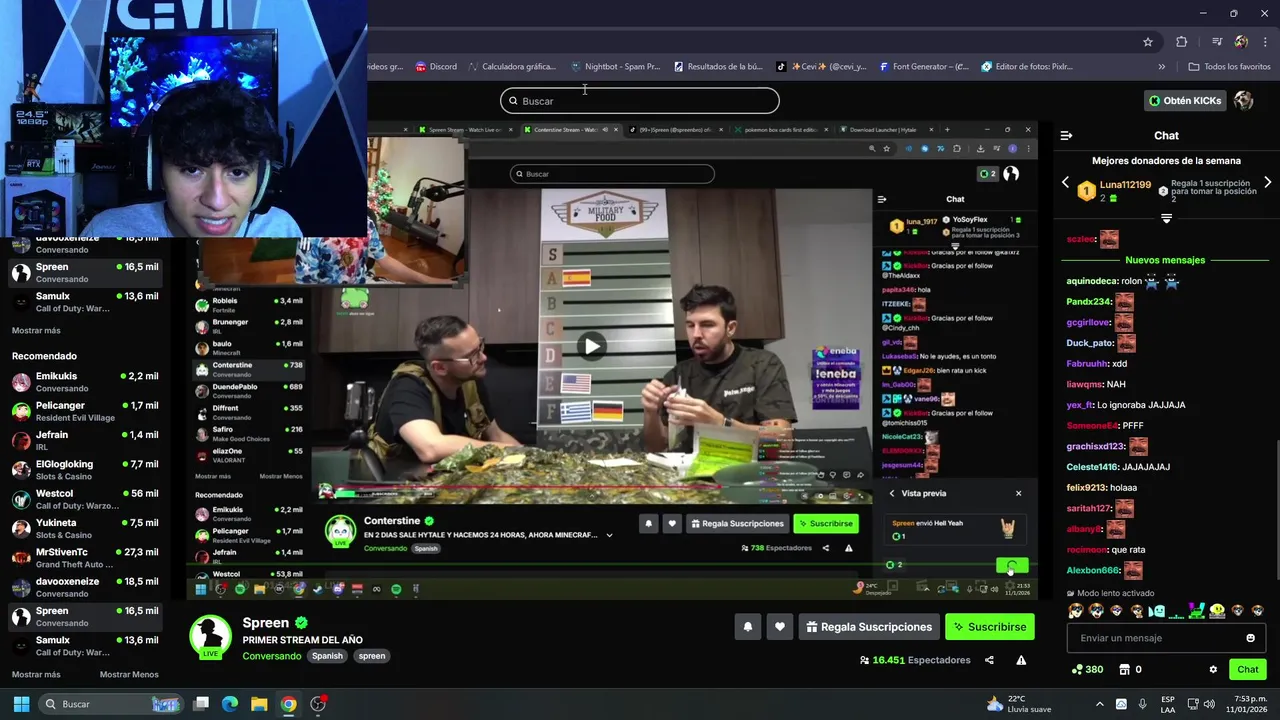Send message with green Chat button

(1248, 669)
